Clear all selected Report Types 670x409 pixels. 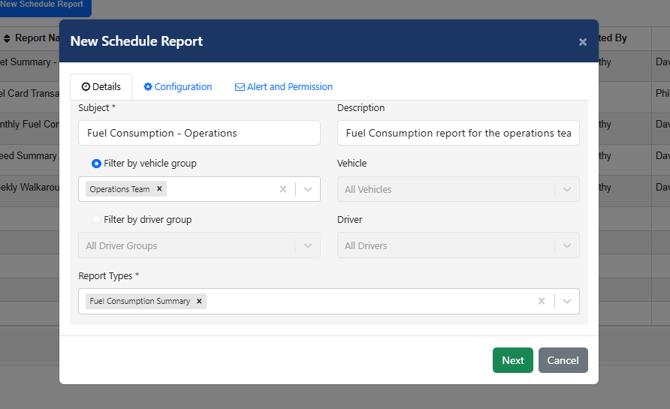point(541,301)
